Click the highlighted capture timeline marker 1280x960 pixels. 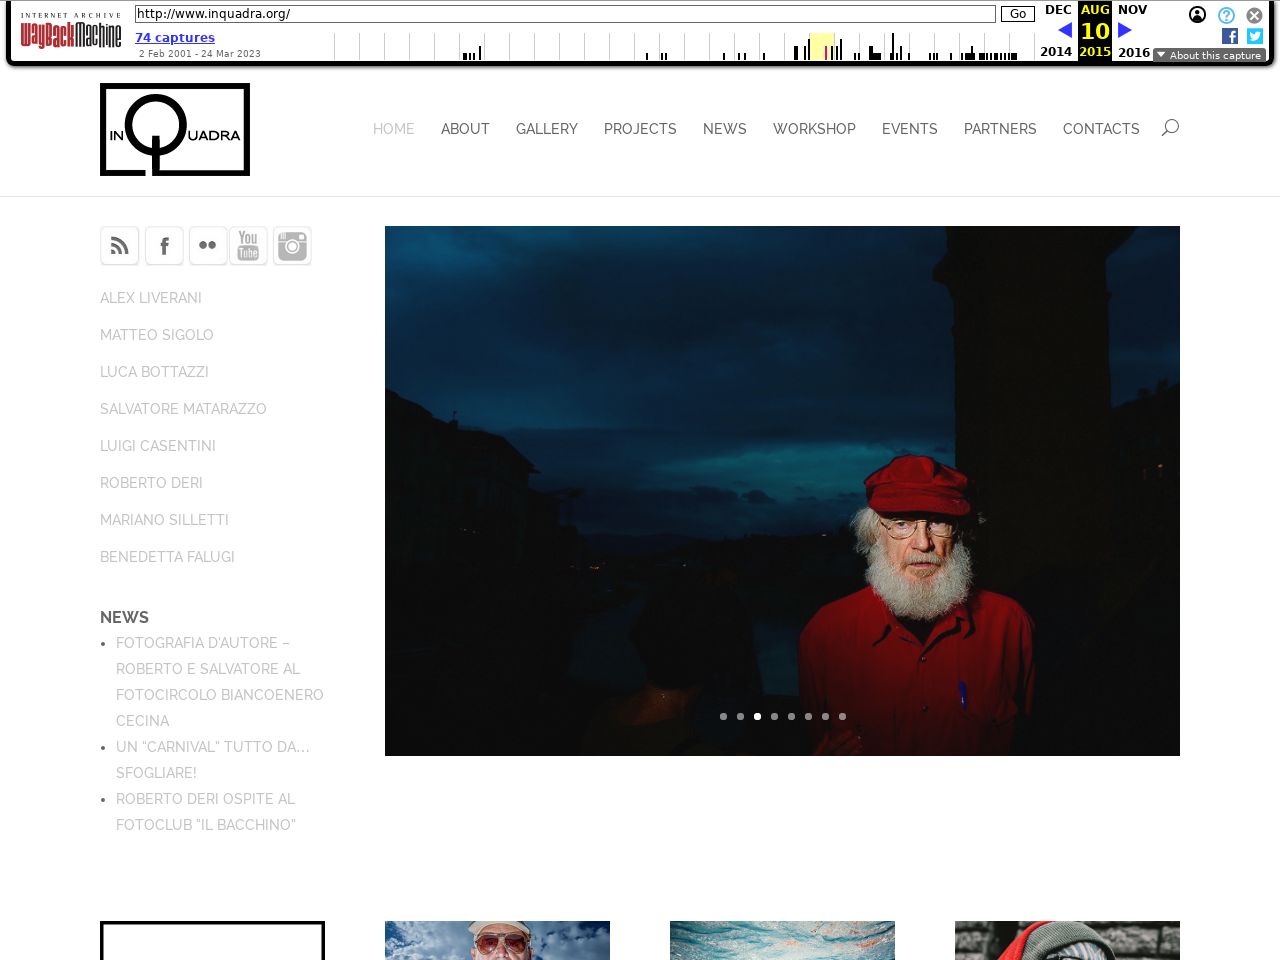[821, 47]
